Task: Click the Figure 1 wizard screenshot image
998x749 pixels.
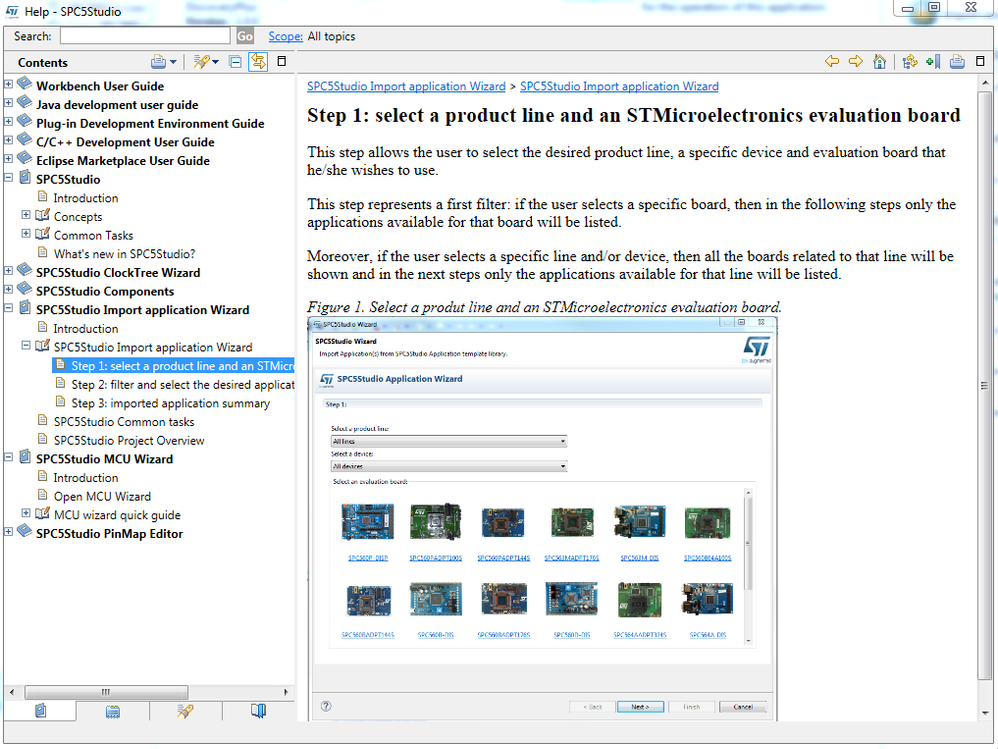Action: 542,519
